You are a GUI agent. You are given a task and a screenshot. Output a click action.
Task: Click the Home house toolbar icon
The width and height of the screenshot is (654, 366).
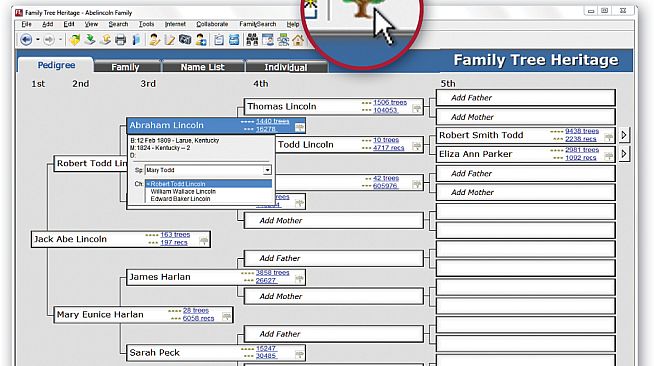pyautogui.click(x=298, y=40)
